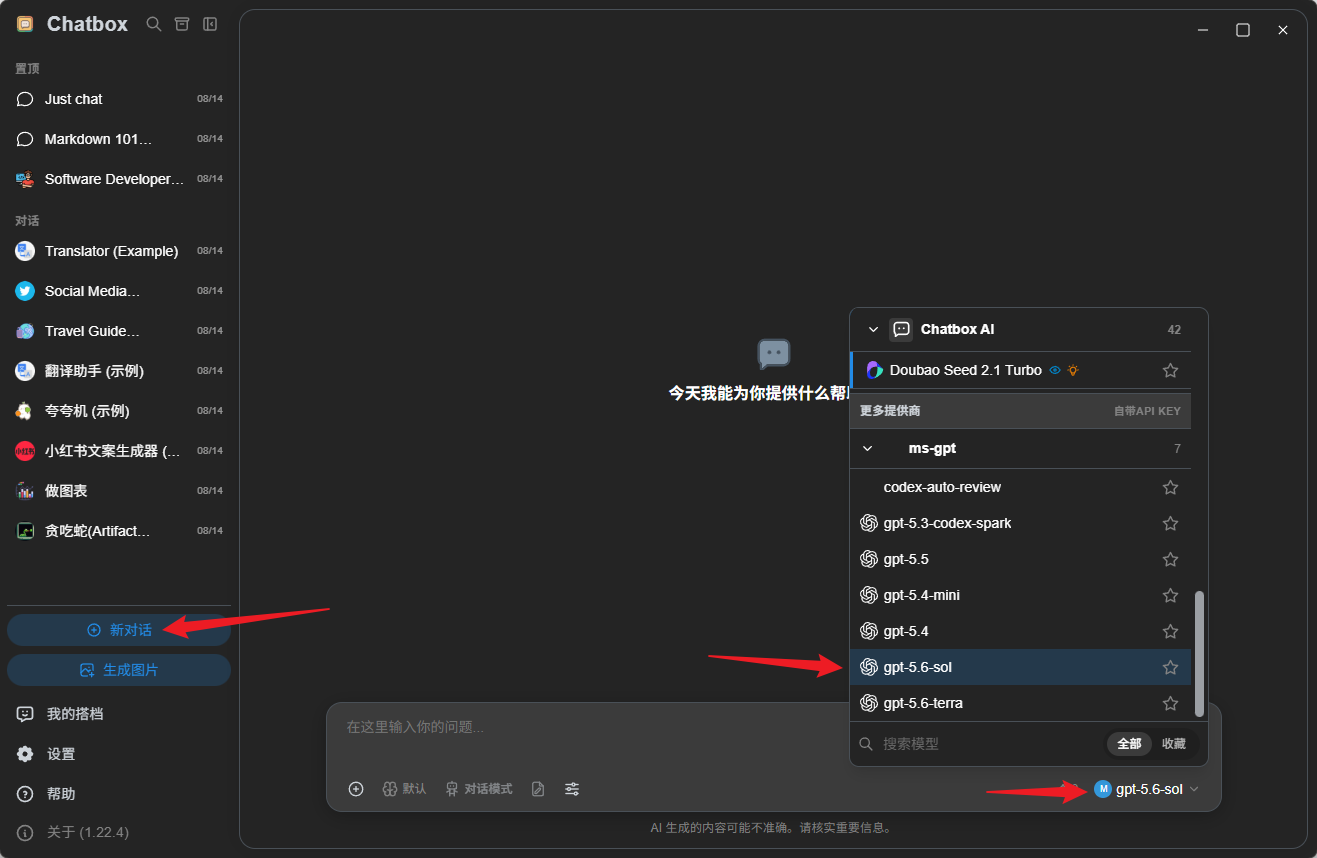The width and height of the screenshot is (1317, 858).
Task: Click the Travel Guide conversation icon
Action: 25,331
